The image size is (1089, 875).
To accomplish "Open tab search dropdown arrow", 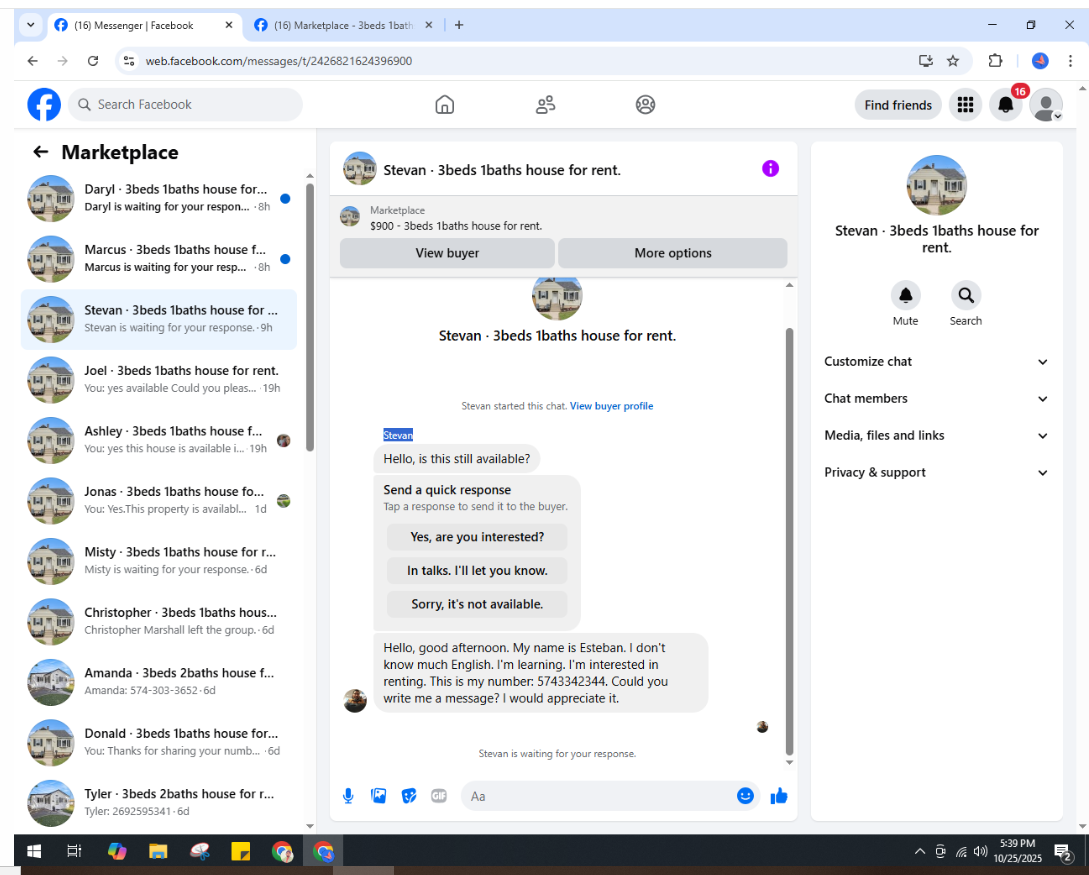I will click(31, 25).
